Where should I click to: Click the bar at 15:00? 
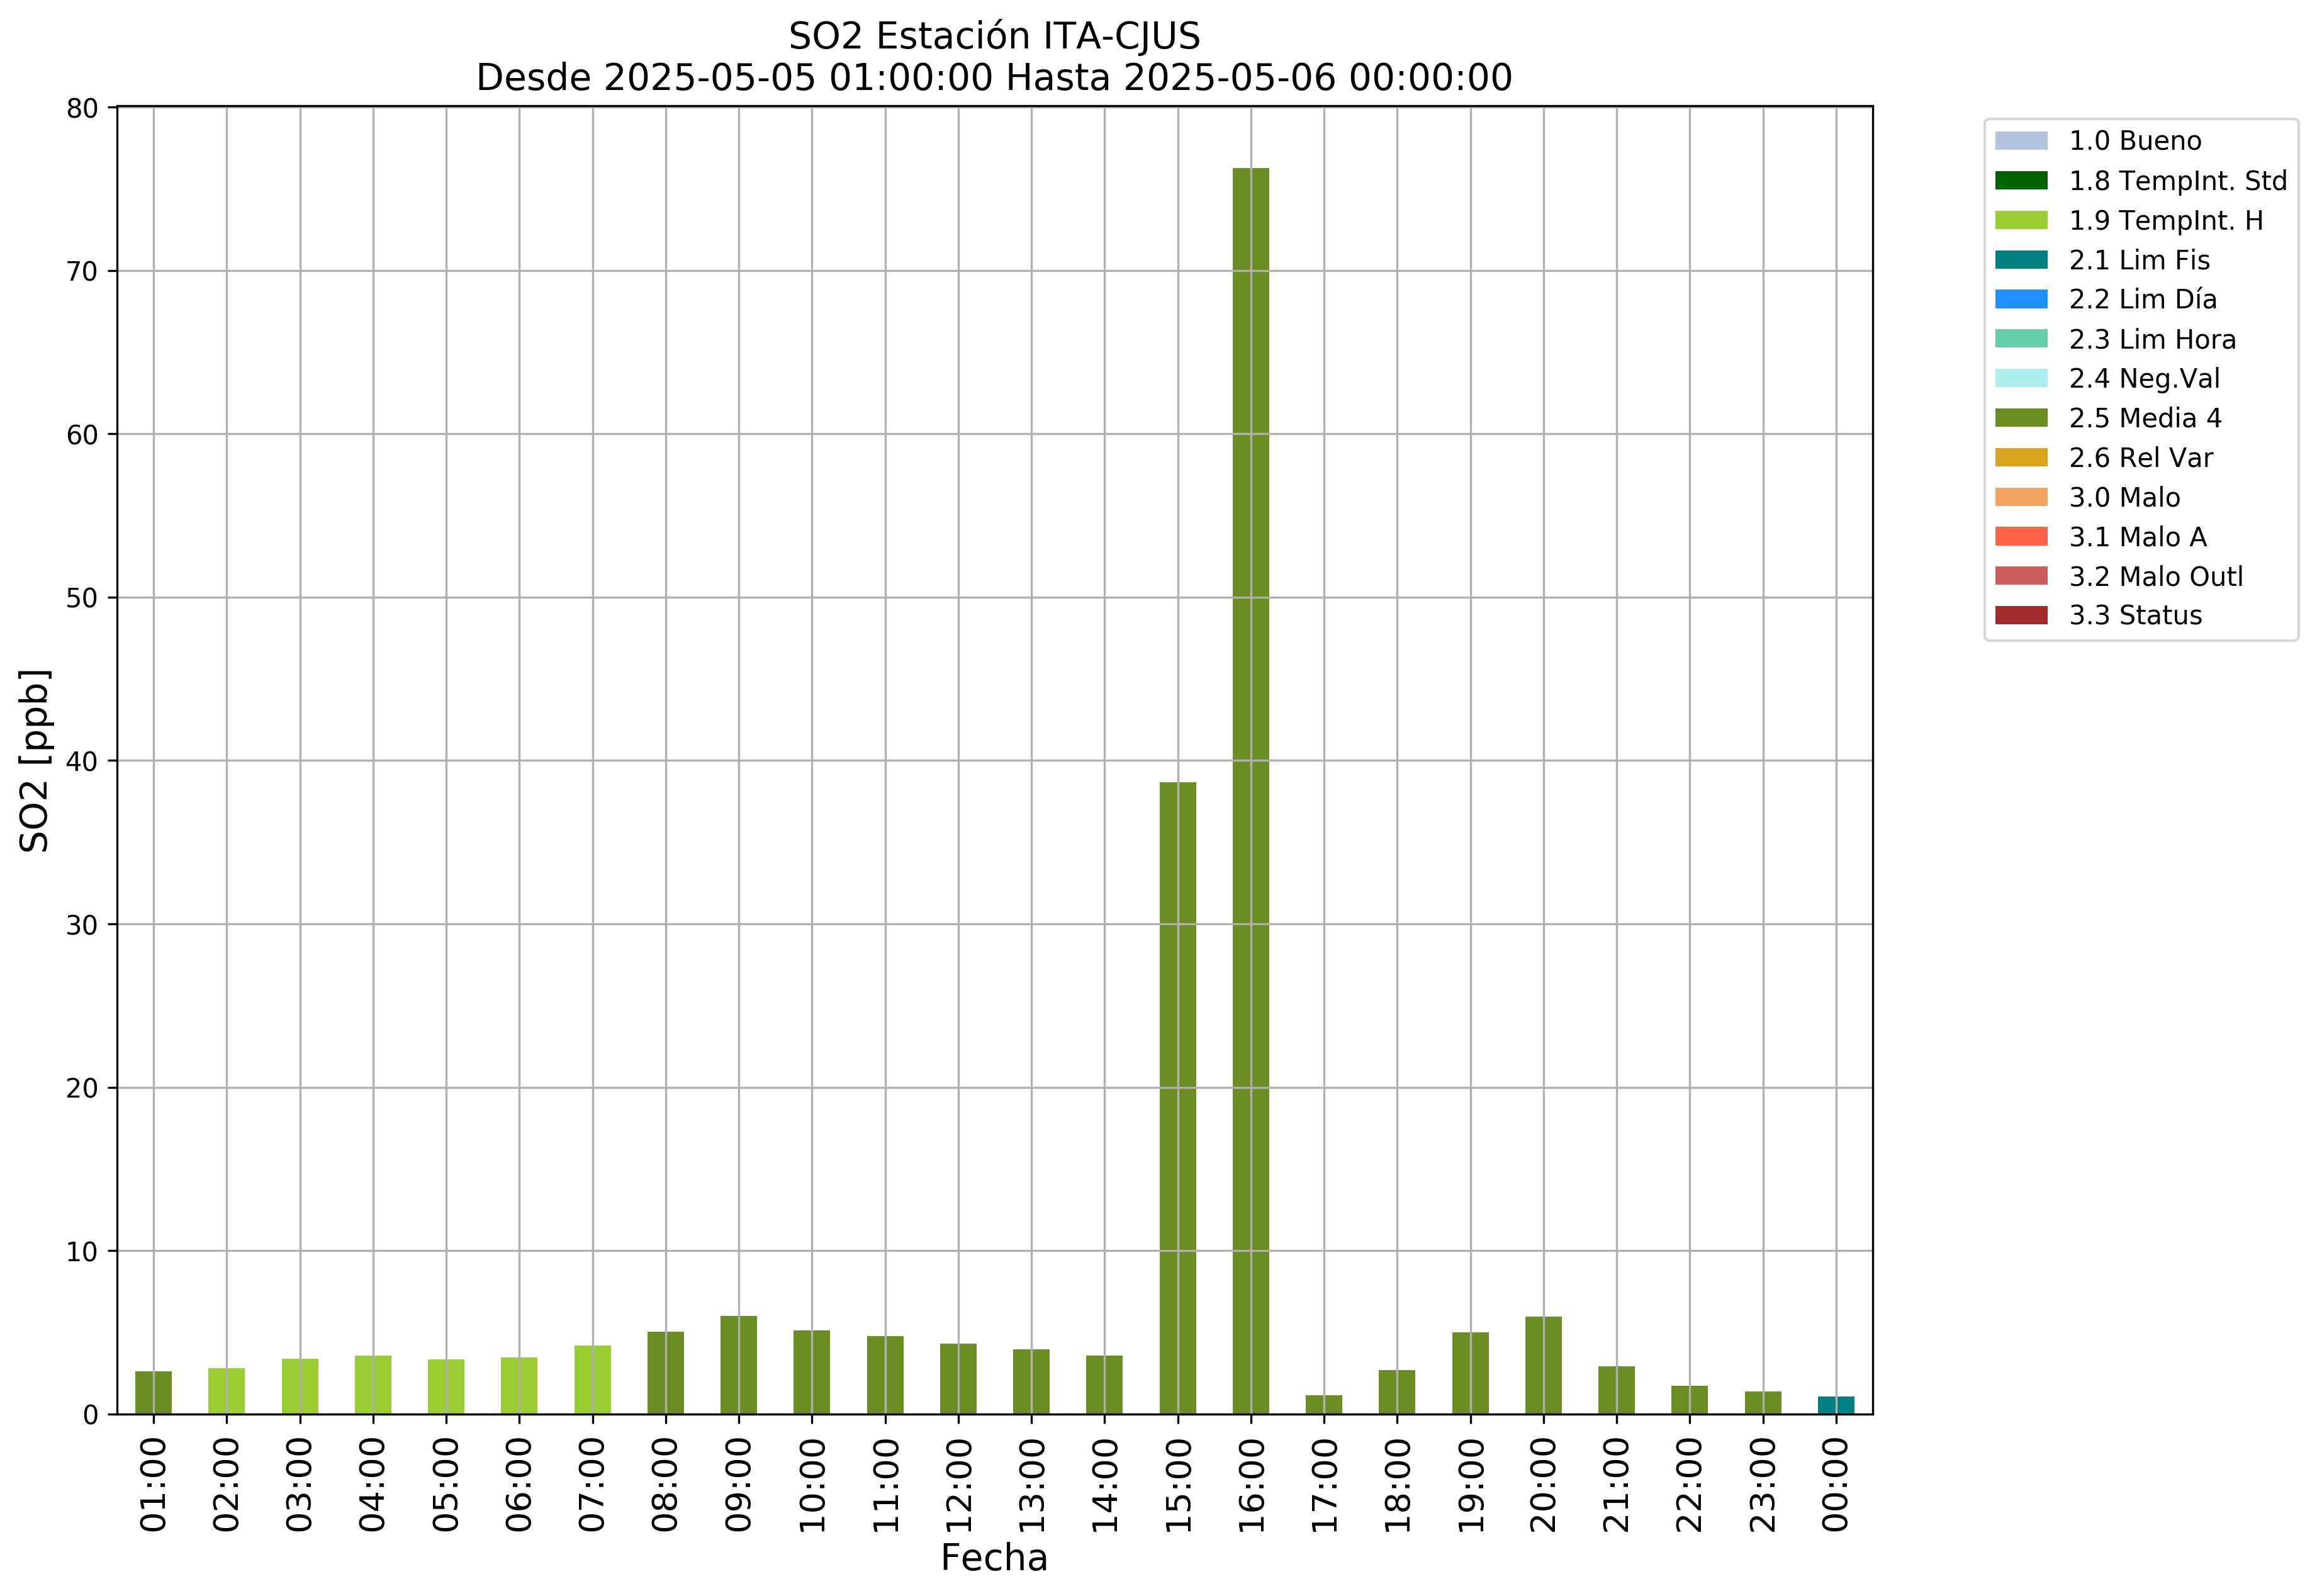tap(1177, 1098)
